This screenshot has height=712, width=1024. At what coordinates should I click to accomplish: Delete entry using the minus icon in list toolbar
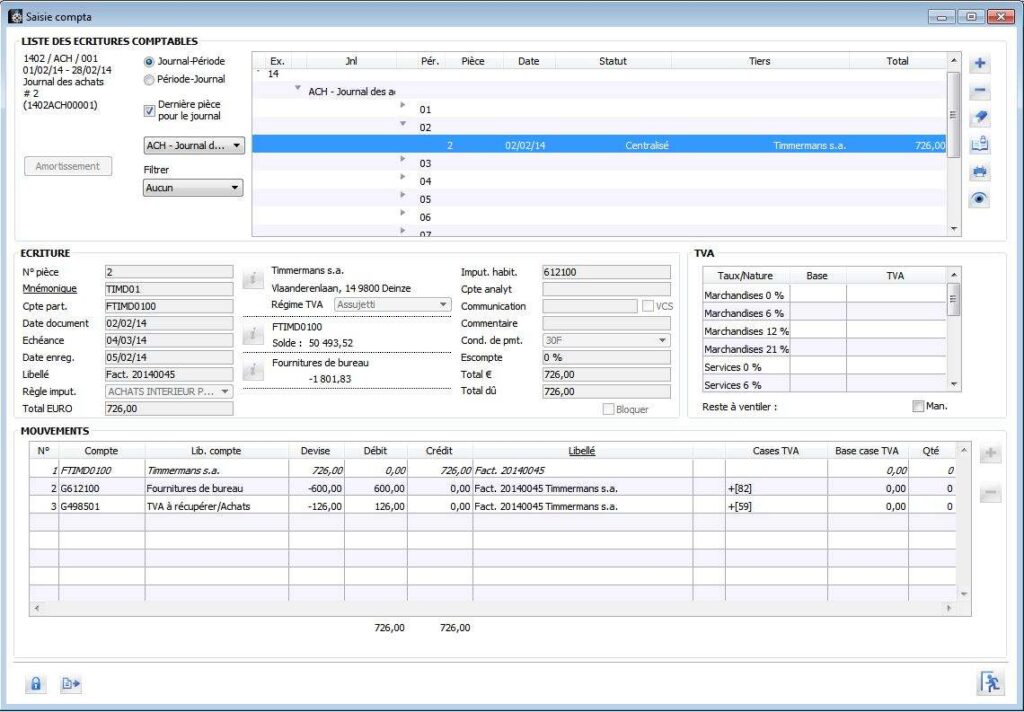pyautogui.click(x=979, y=91)
